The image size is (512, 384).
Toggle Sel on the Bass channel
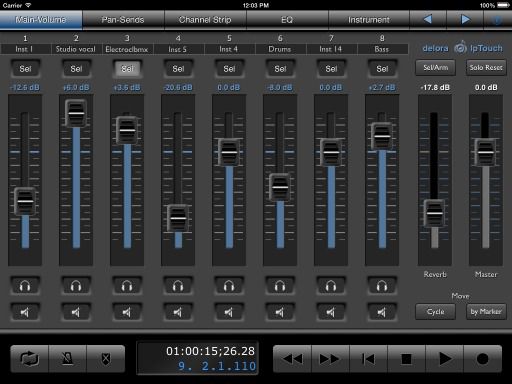point(382,69)
